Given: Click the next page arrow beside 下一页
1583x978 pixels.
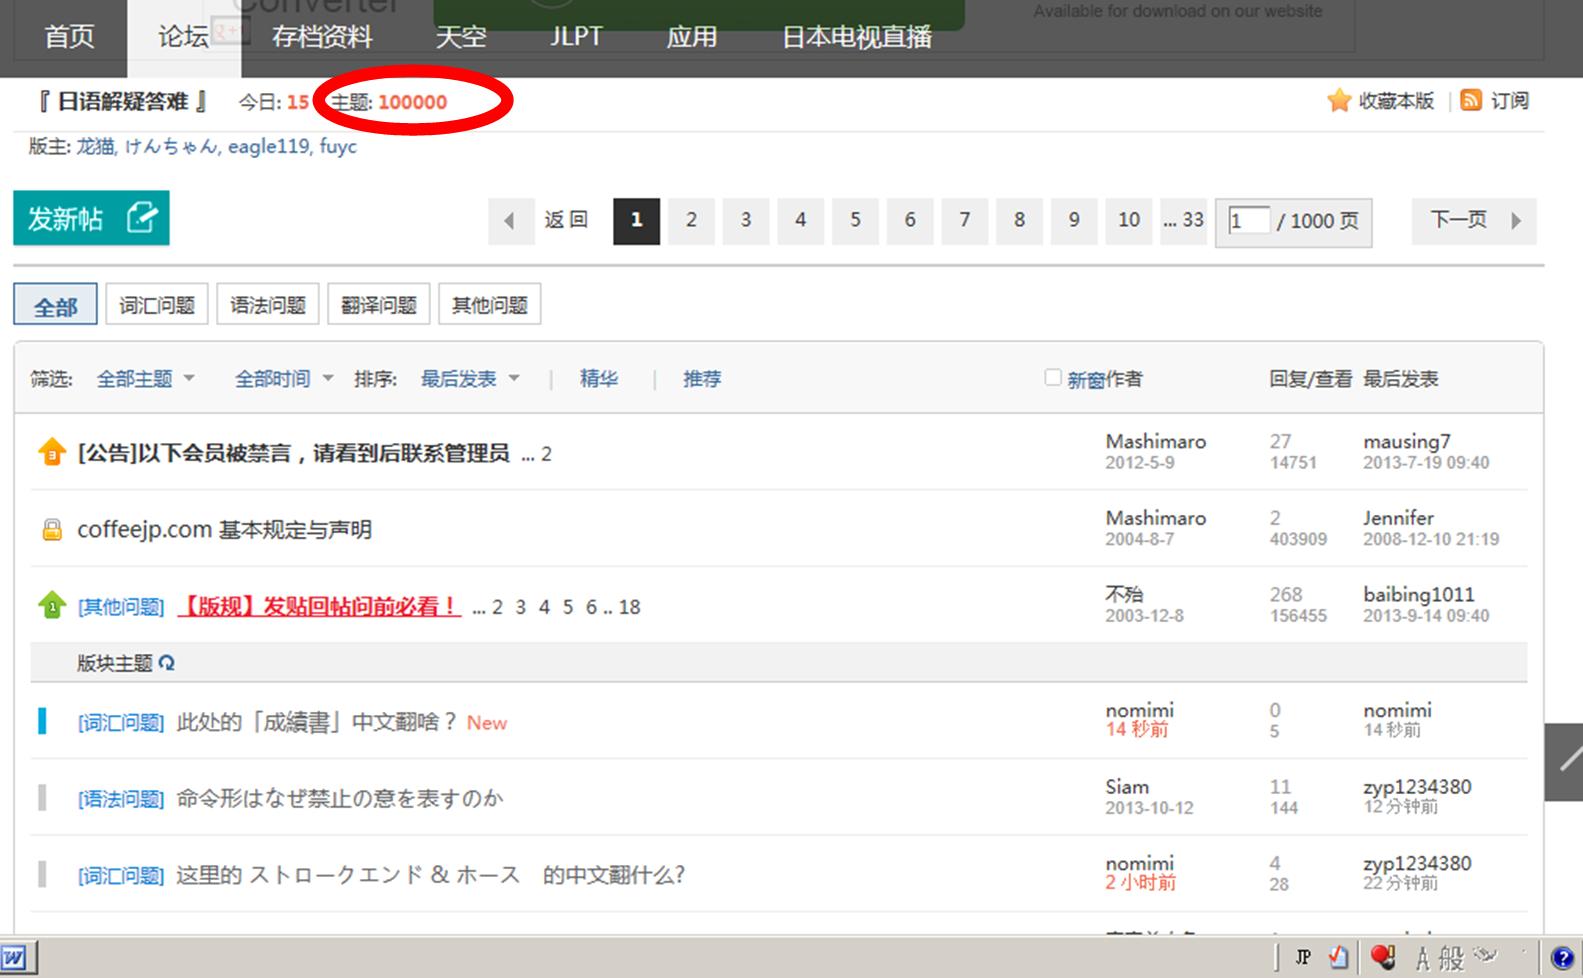Looking at the screenshot, I should 1516,221.
